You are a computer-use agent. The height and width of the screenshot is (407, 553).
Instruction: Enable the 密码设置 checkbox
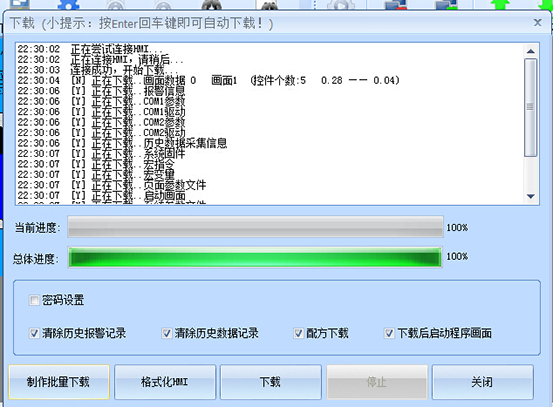coord(34,300)
